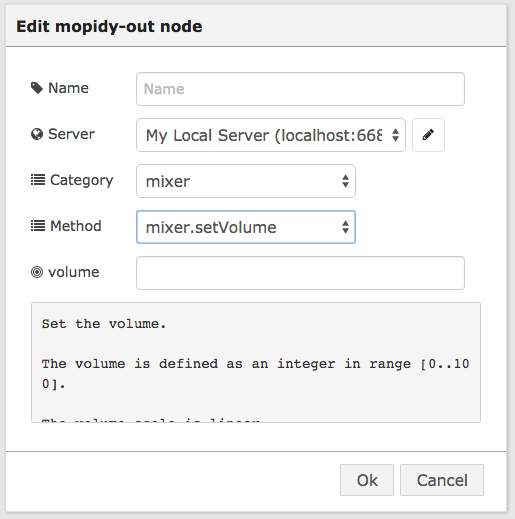This screenshot has width=515, height=519.
Task: Click the volume field label text
Action: coord(74,272)
